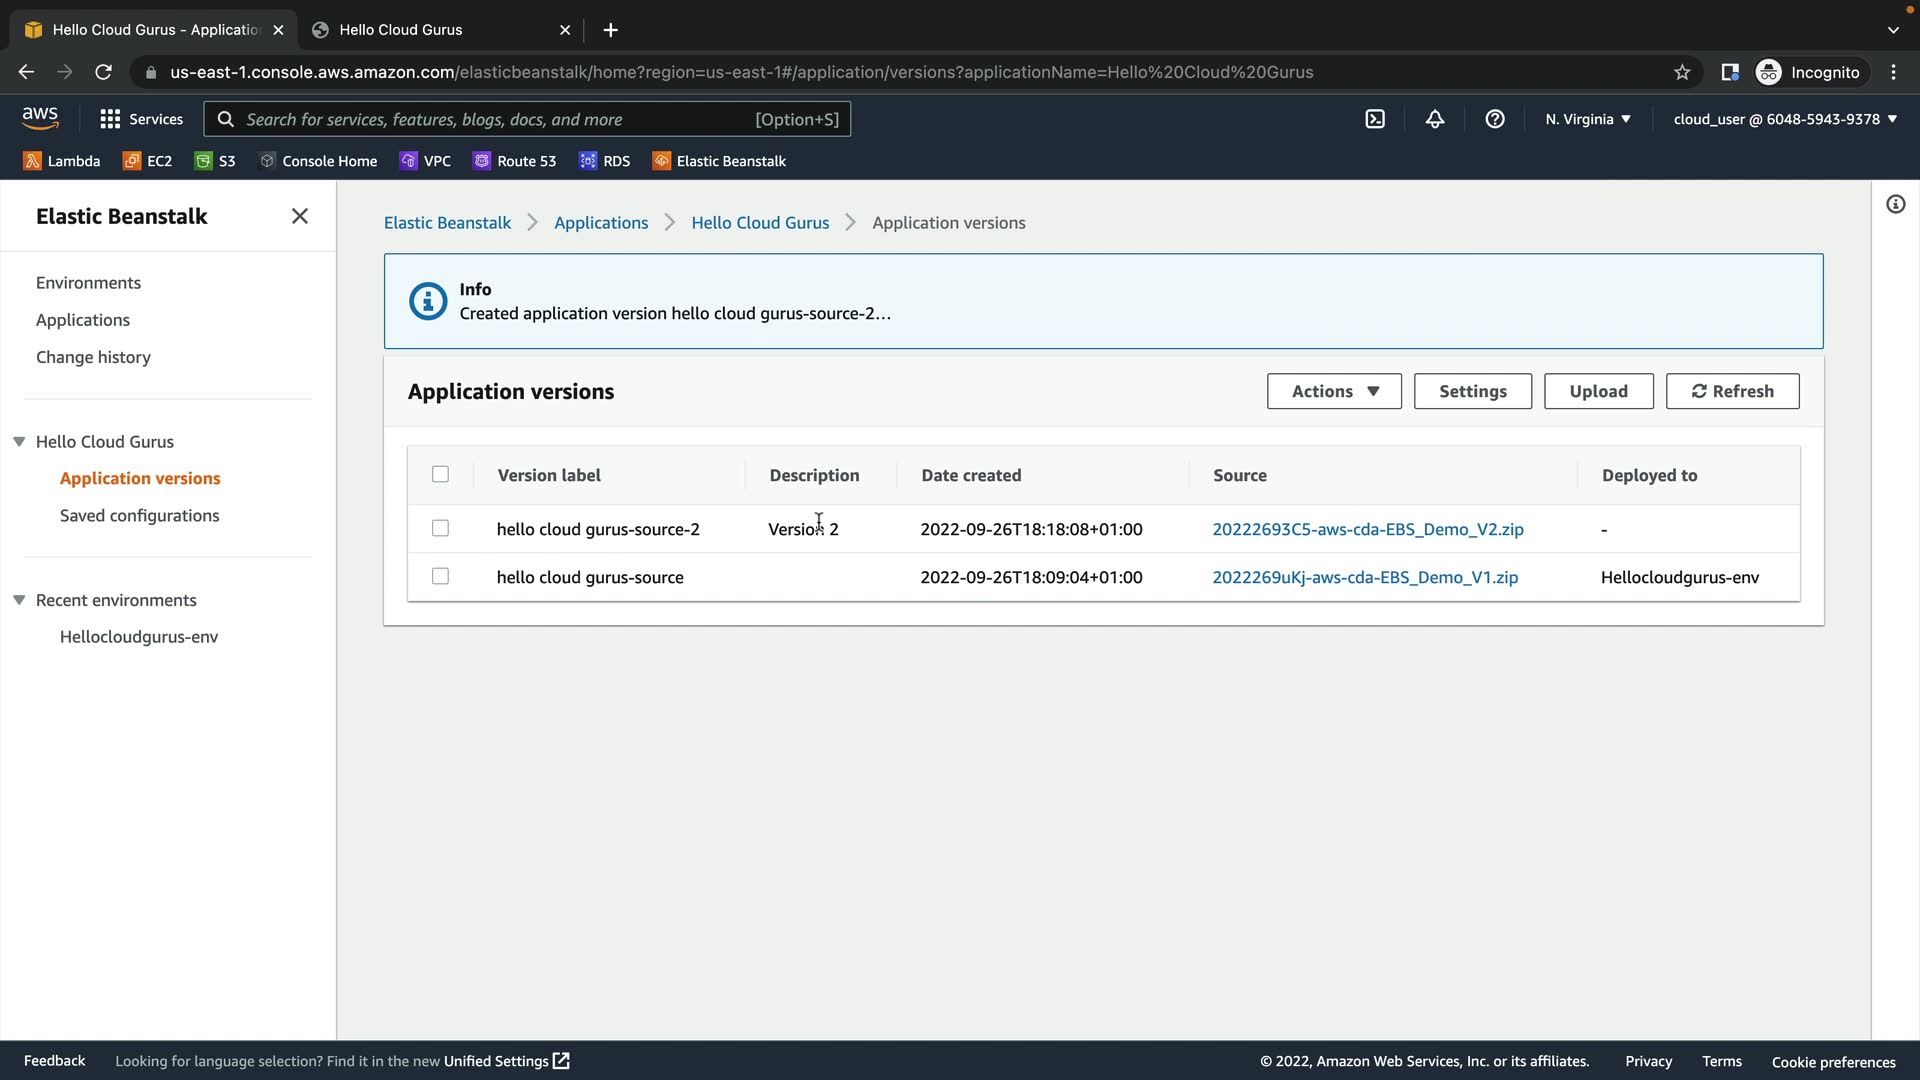Screen dimensions: 1920x1080
Task: Select the hello cloud gurus-source checkbox
Action: pos(440,576)
